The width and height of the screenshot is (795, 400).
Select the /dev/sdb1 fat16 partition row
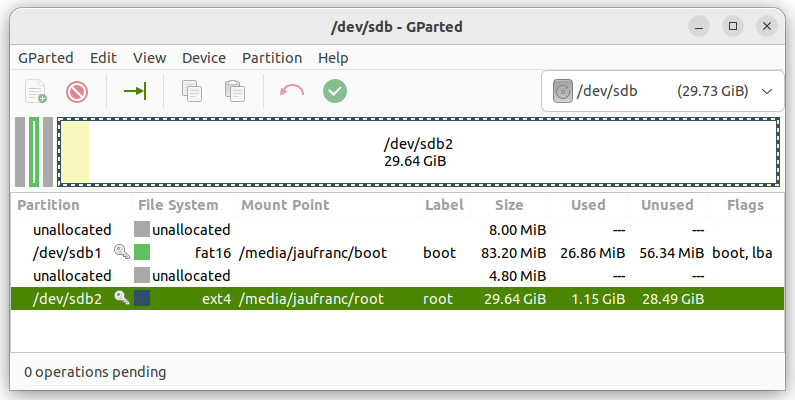coord(398,252)
